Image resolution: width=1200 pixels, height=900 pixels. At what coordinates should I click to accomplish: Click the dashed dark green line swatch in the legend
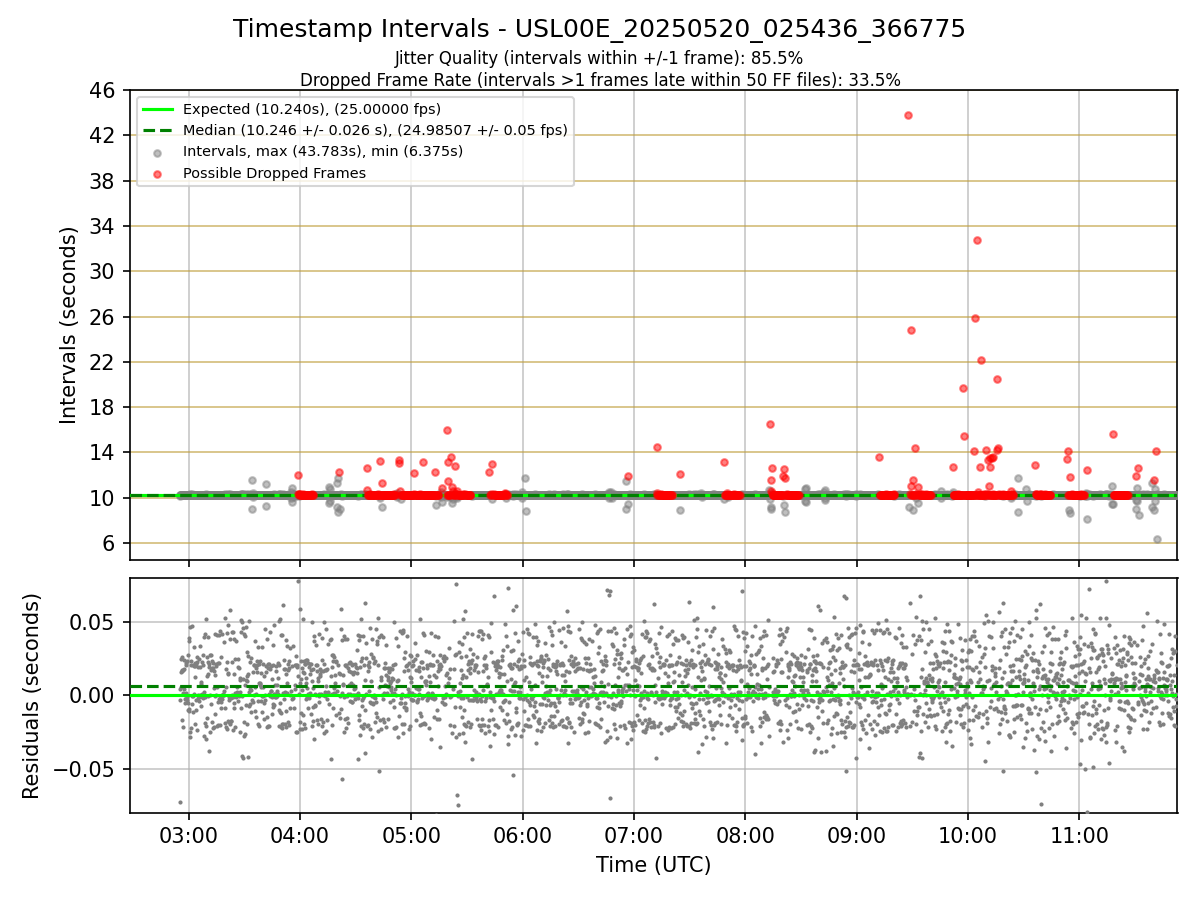(158, 130)
